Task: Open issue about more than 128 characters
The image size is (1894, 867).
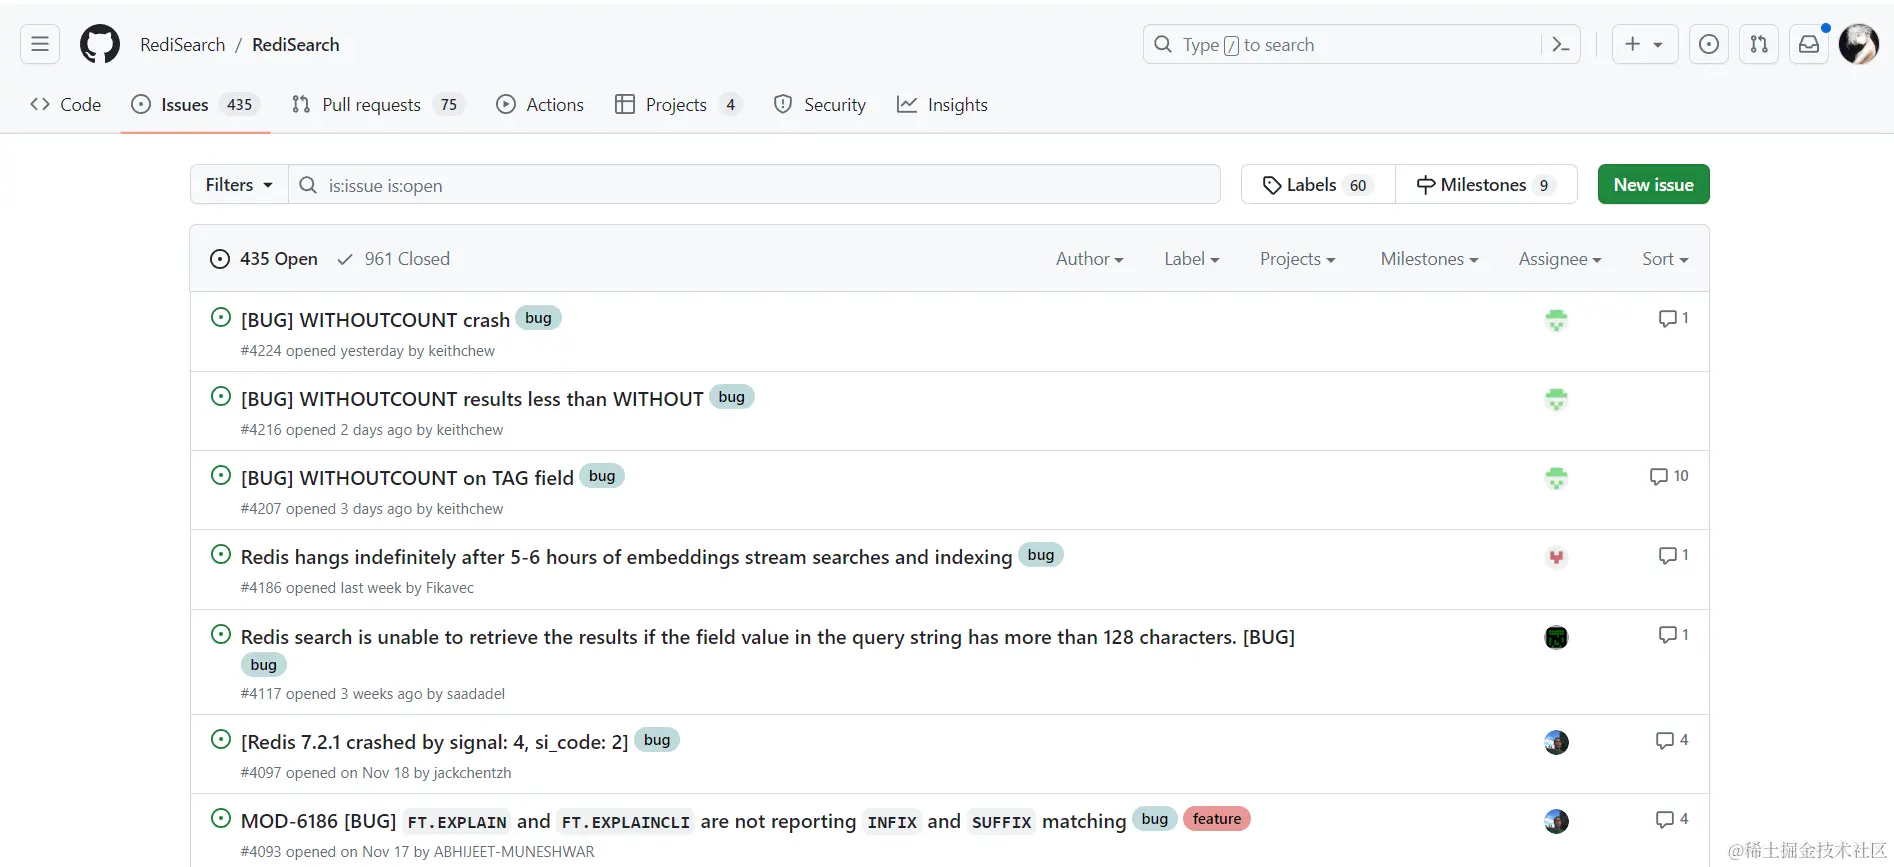Action: [767, 636]
